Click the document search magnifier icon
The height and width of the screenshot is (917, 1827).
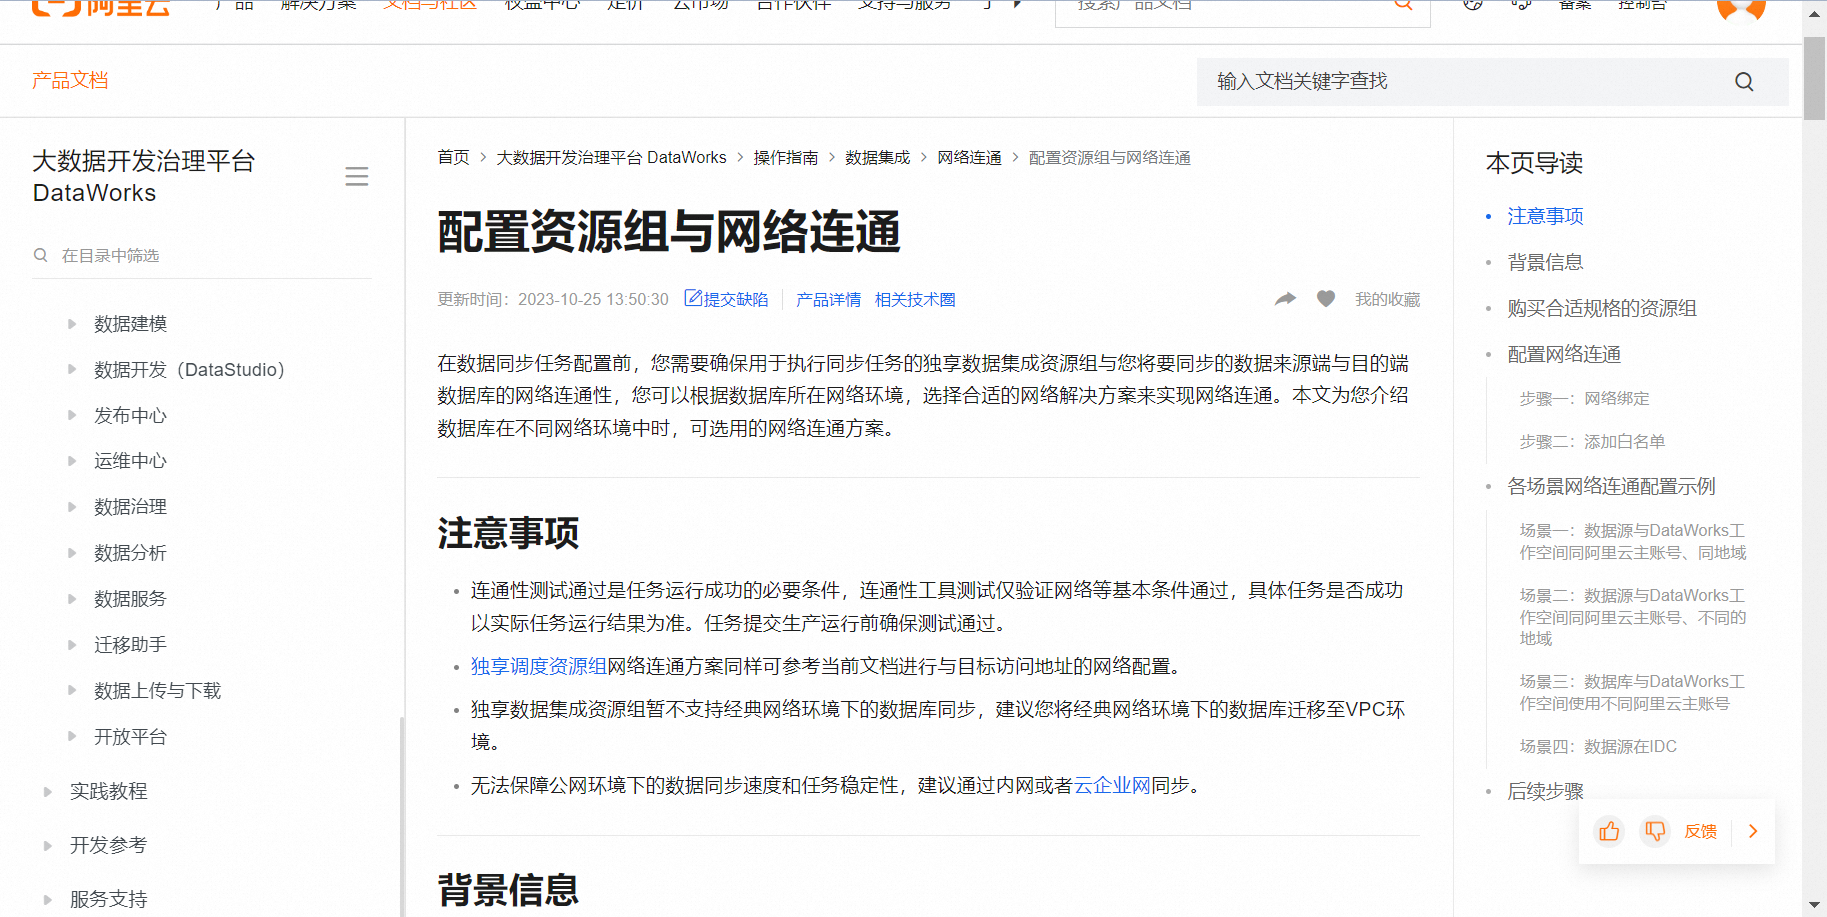(x=1744, y=82)
